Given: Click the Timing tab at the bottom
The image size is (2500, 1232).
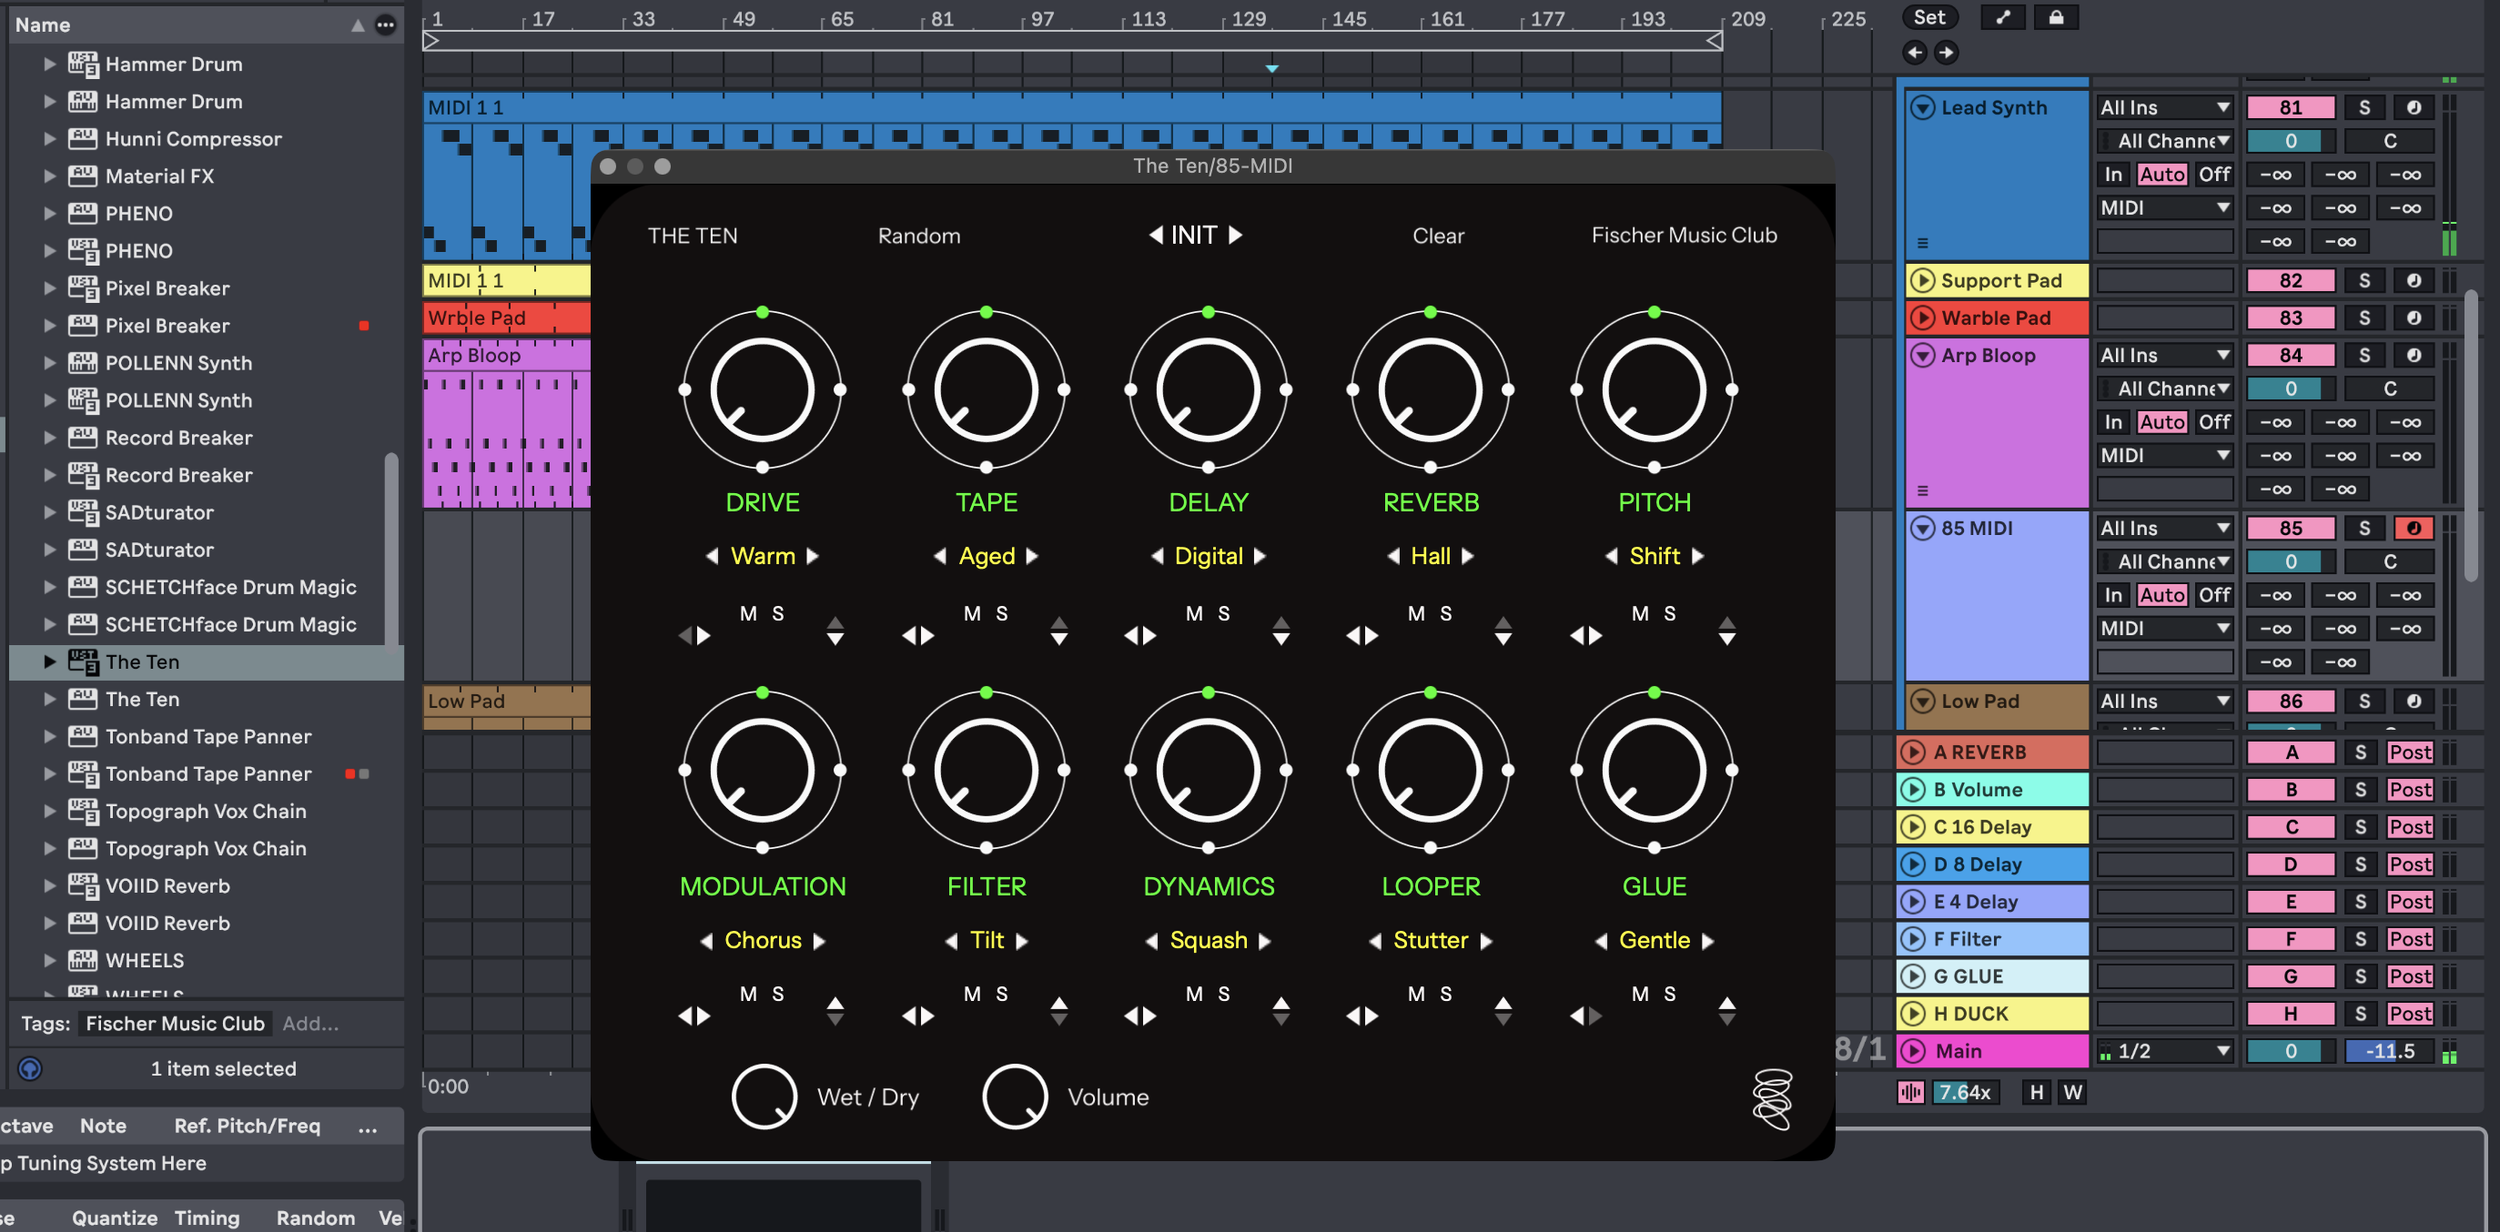Looking at the screenshot, I should point(207,1218).
